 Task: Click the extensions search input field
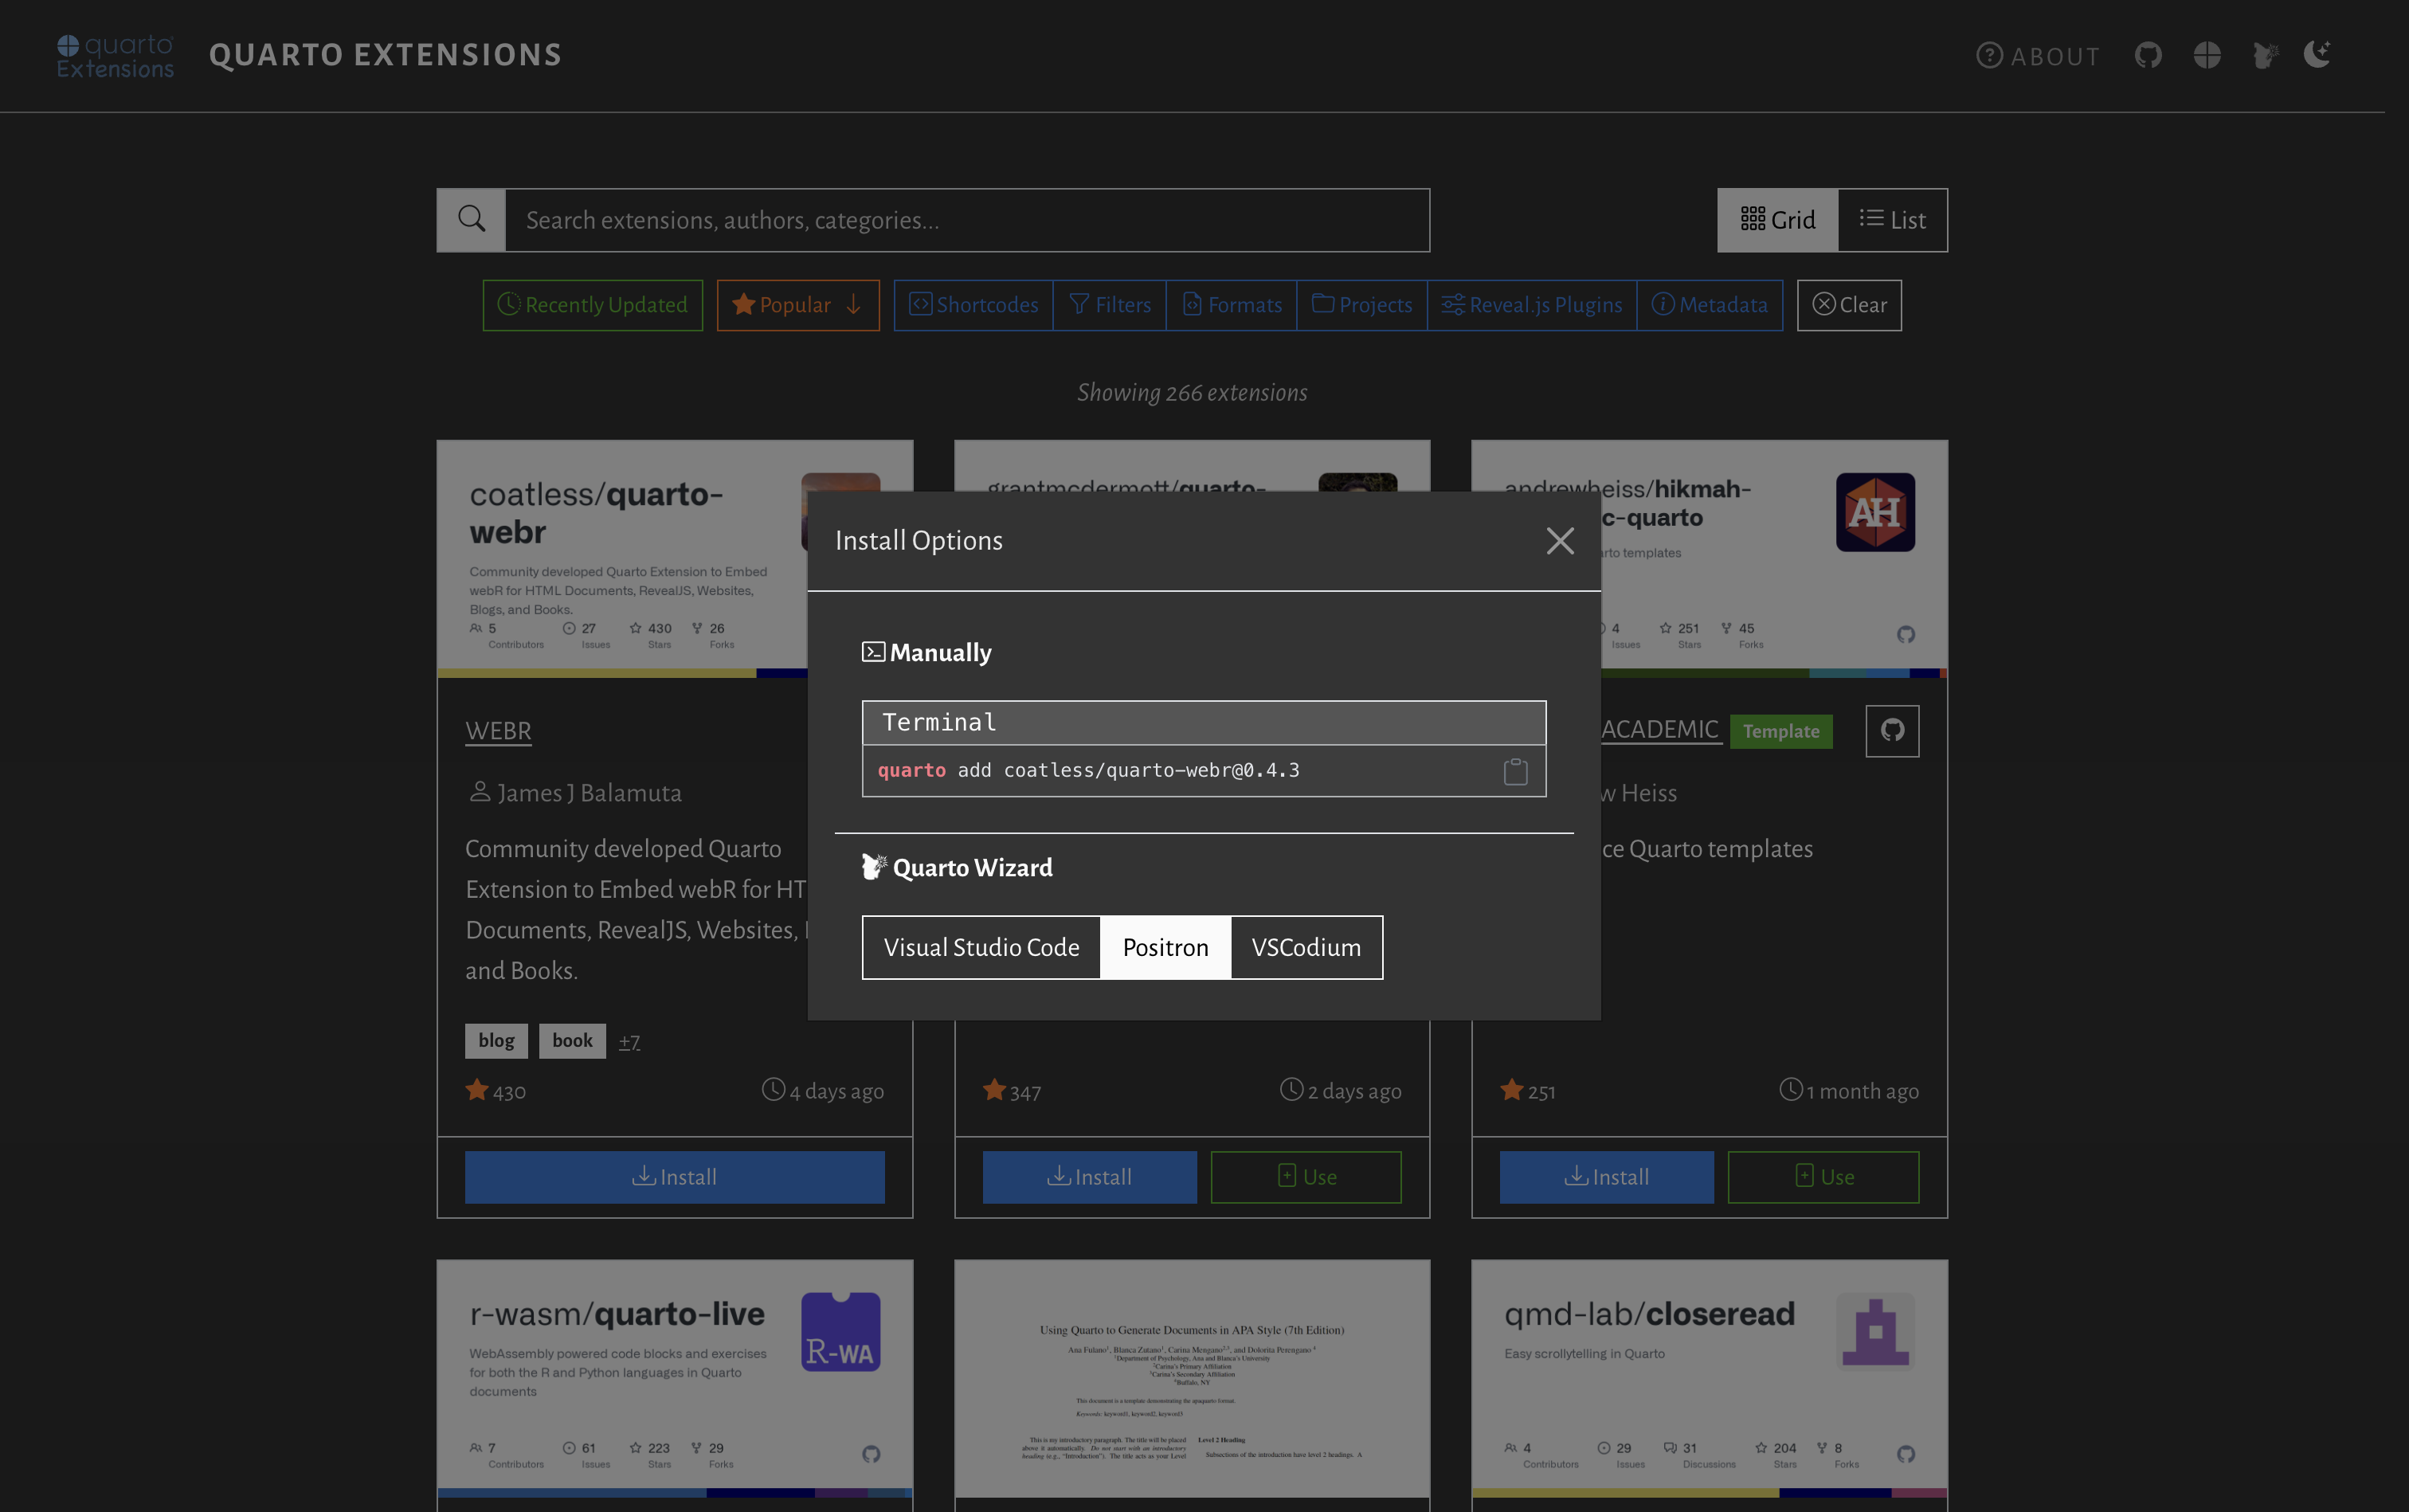click(x=968, y=219)
